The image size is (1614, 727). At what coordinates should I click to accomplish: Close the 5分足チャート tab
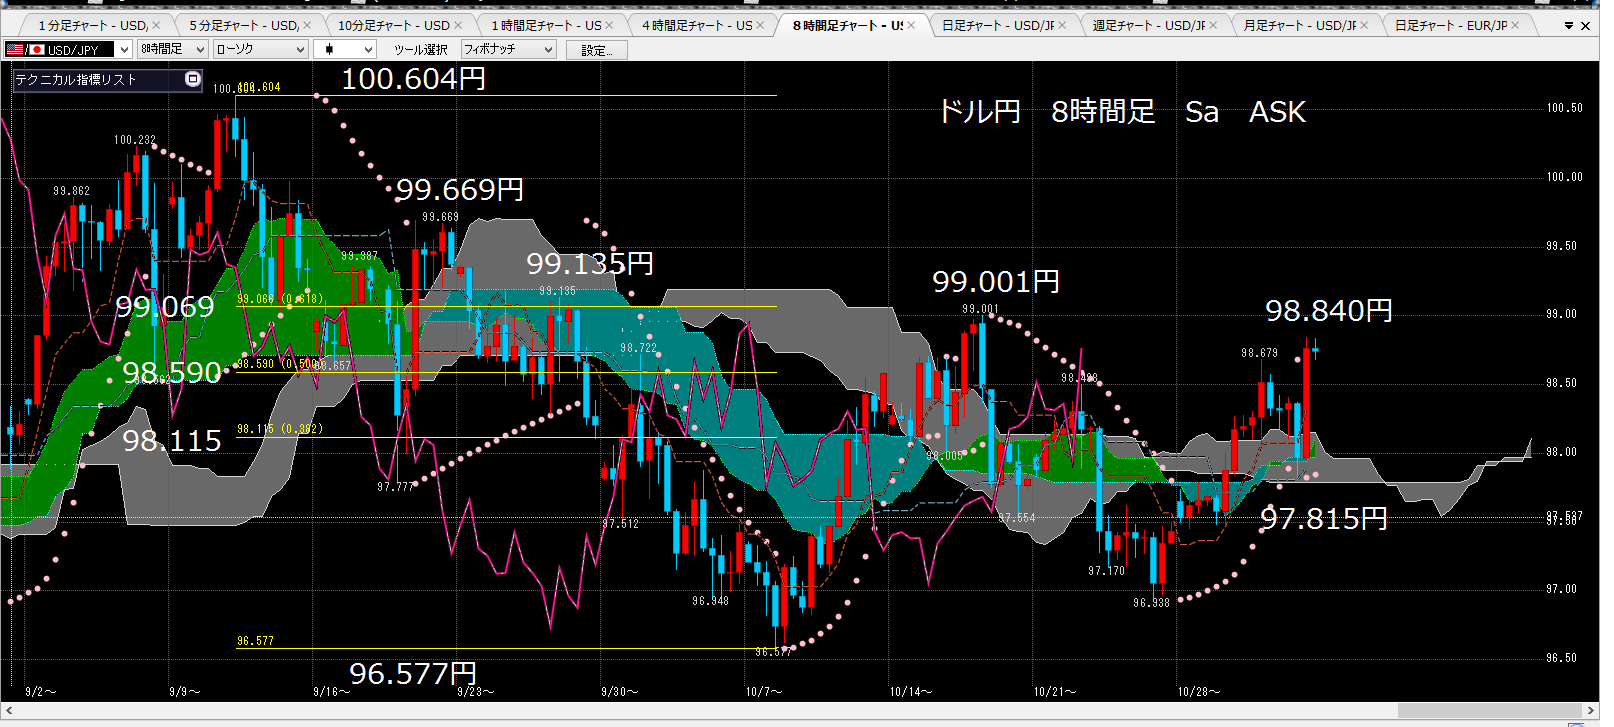[x=307, y=26]
